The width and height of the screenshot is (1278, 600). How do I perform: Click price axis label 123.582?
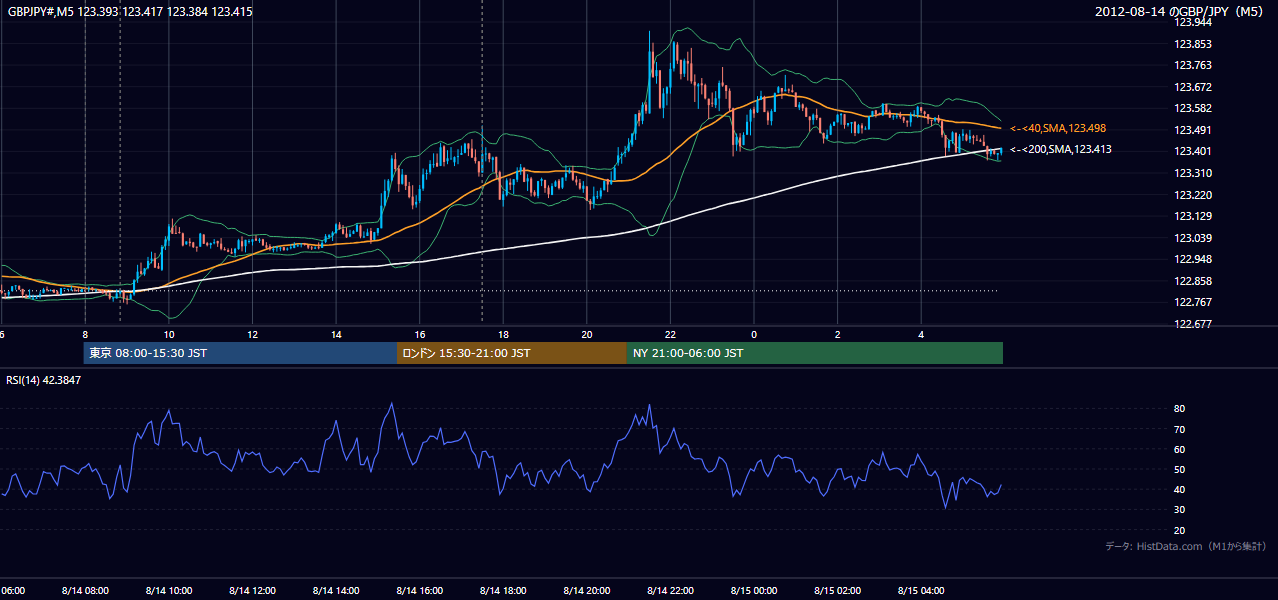point(1192,108)
